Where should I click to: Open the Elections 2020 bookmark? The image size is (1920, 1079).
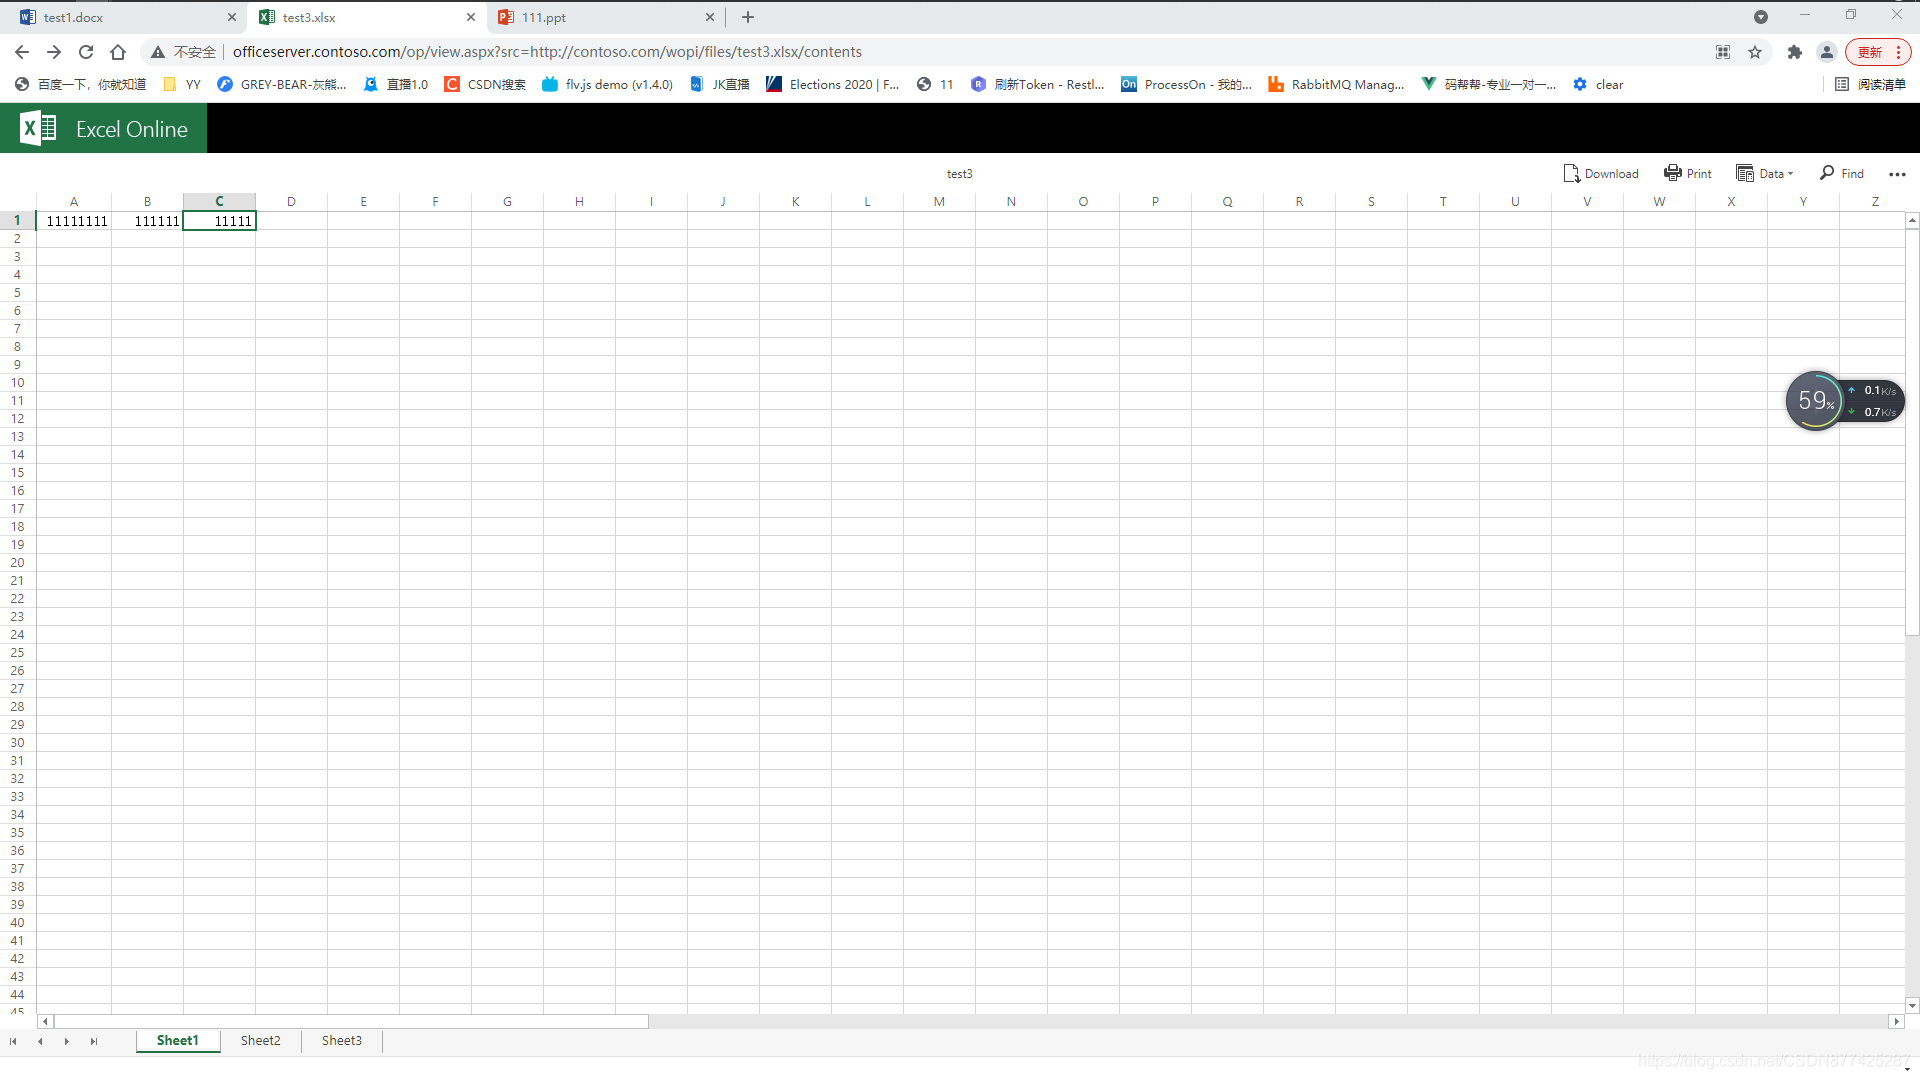click(833, 85)
